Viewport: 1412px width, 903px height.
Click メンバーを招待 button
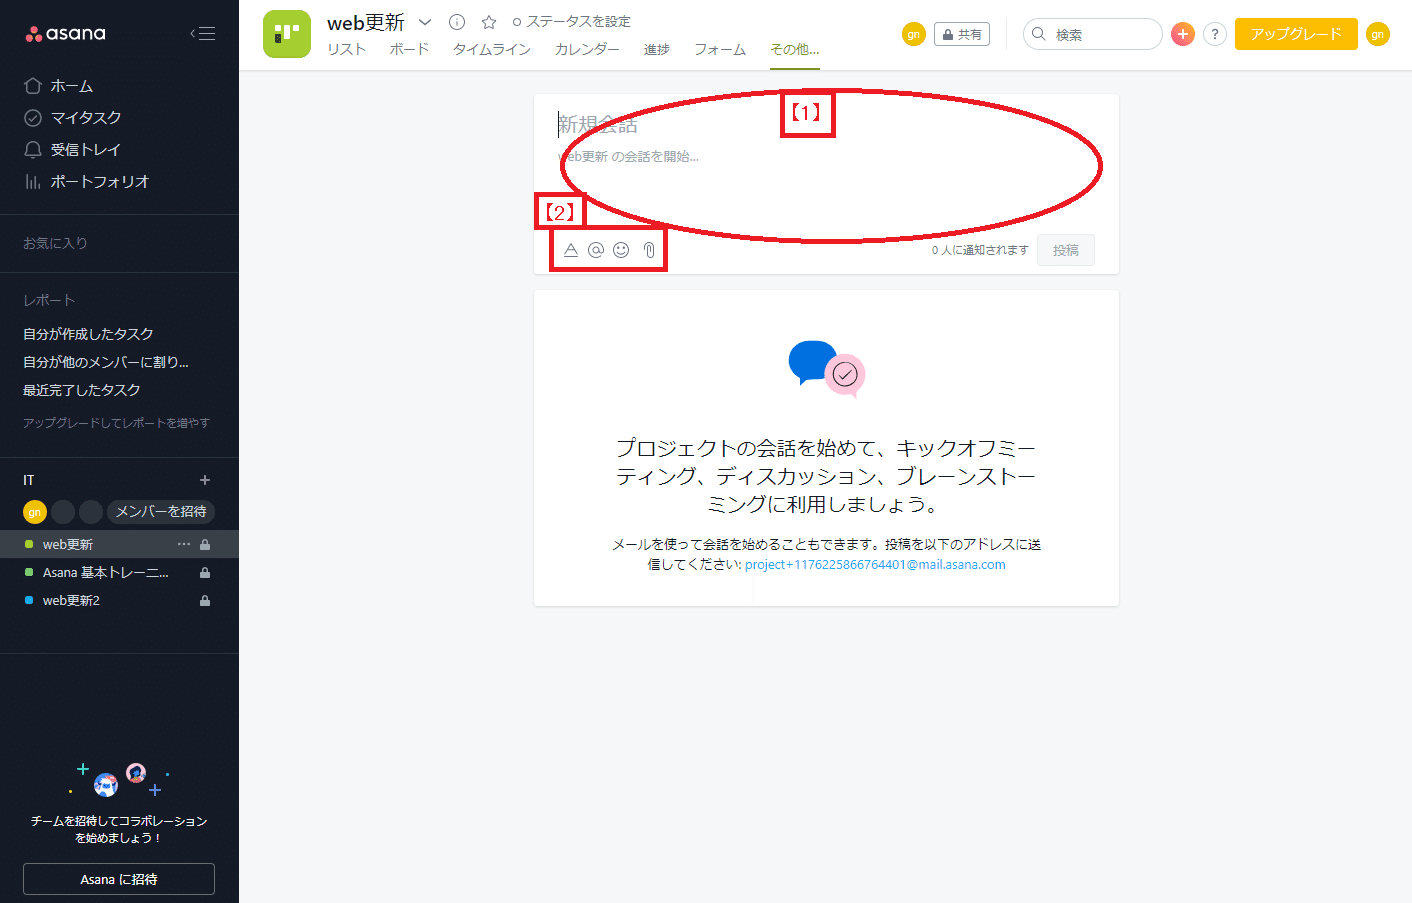[161, 512]
